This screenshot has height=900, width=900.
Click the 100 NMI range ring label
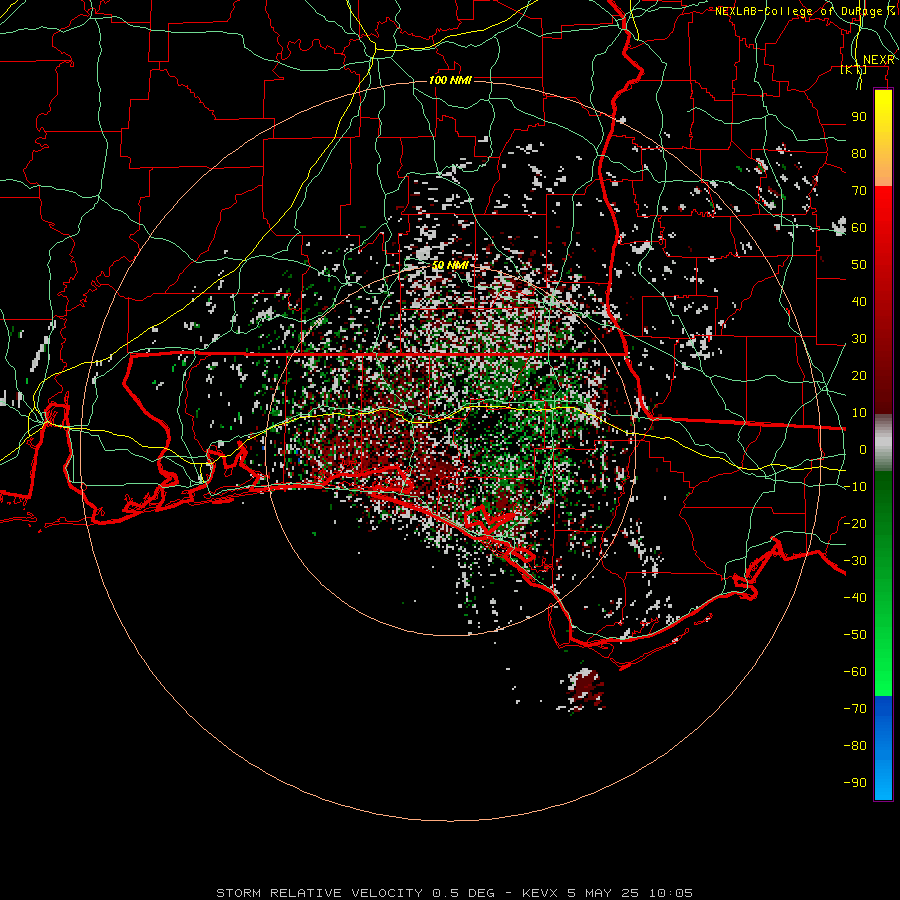[x=450, y=80]
